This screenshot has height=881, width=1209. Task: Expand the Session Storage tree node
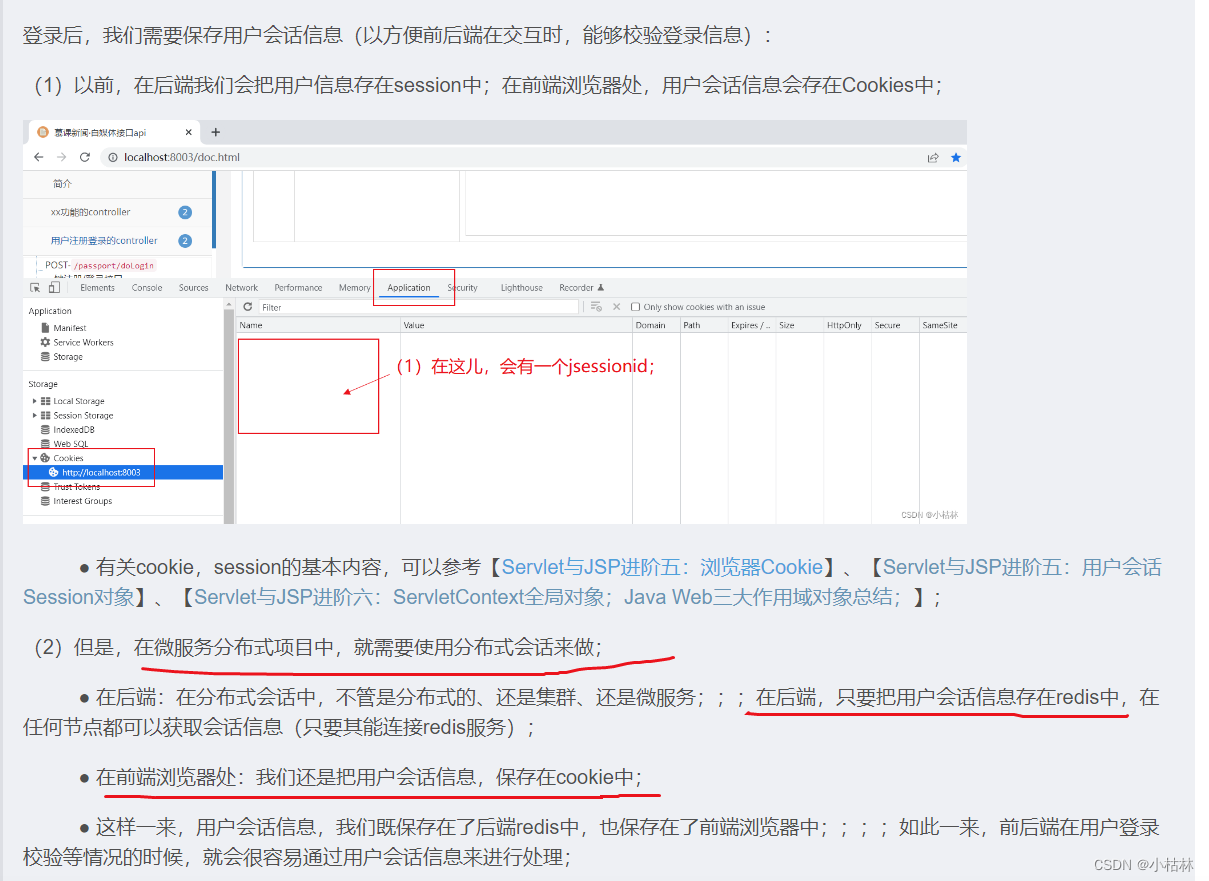35,415
